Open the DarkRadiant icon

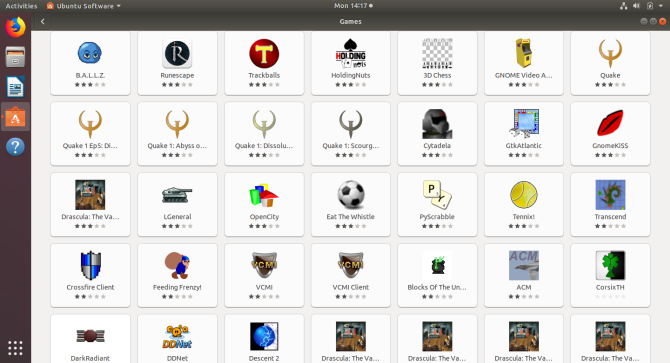click(90, 336)
